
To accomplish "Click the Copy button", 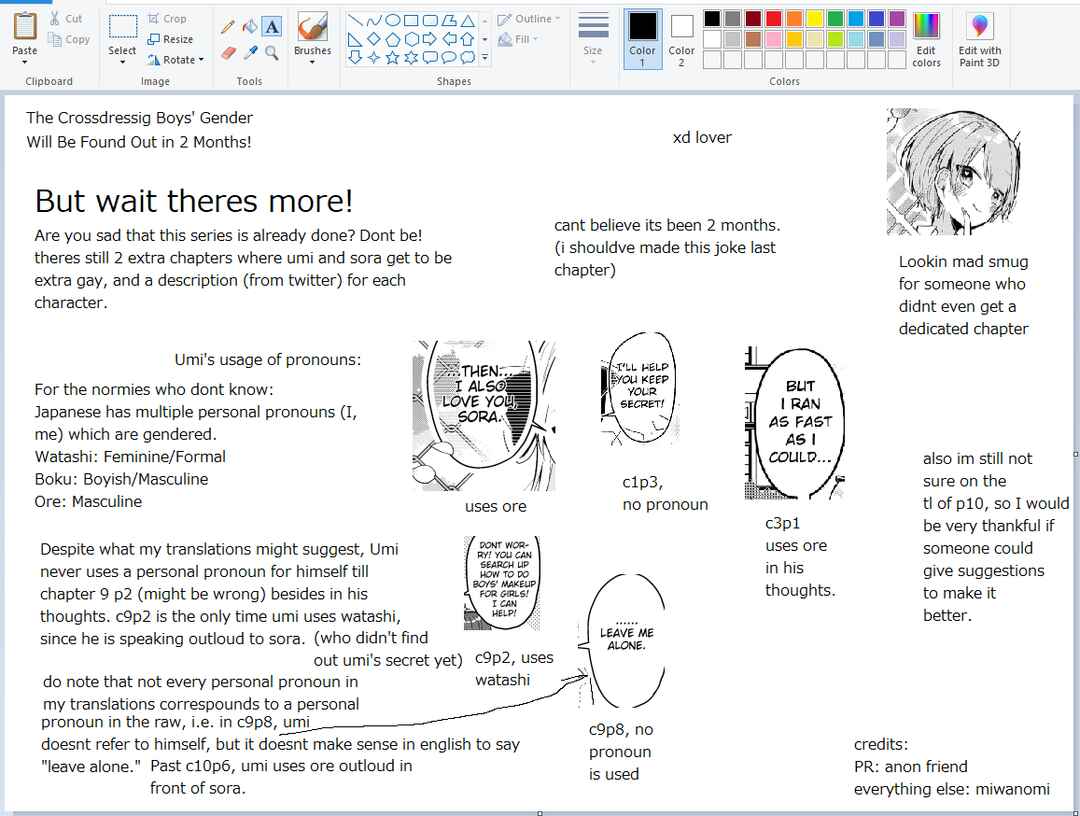I will [x=69, y=39].
